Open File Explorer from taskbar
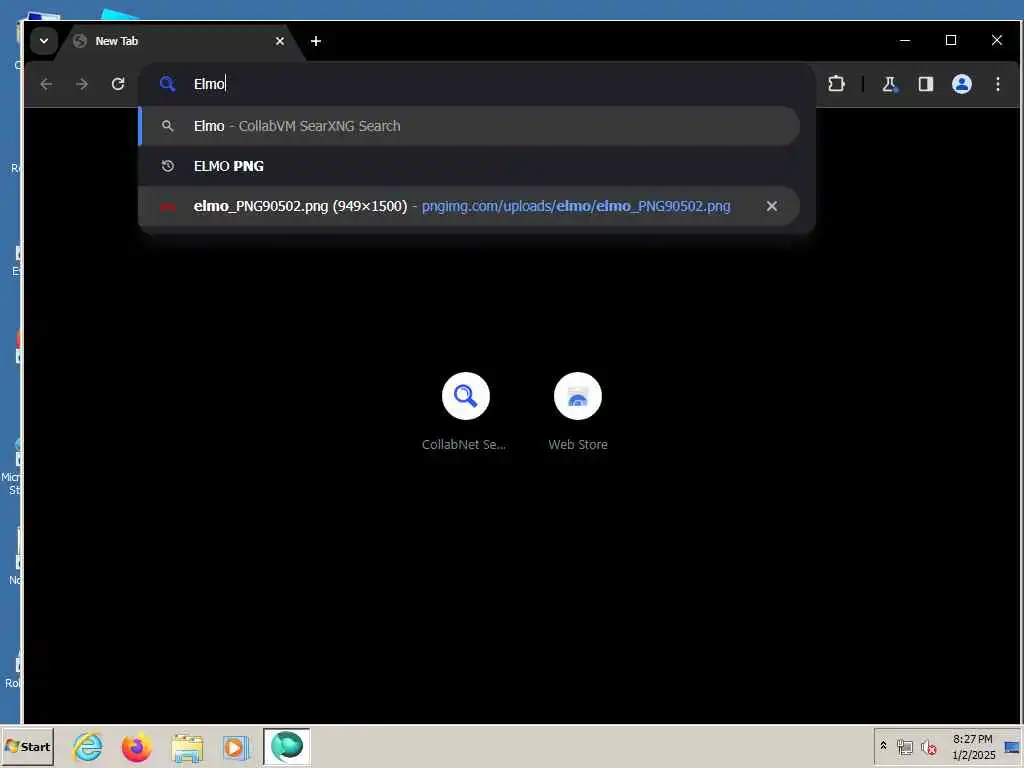Viewport: 1024px width, 768px height. coord(187,747)
